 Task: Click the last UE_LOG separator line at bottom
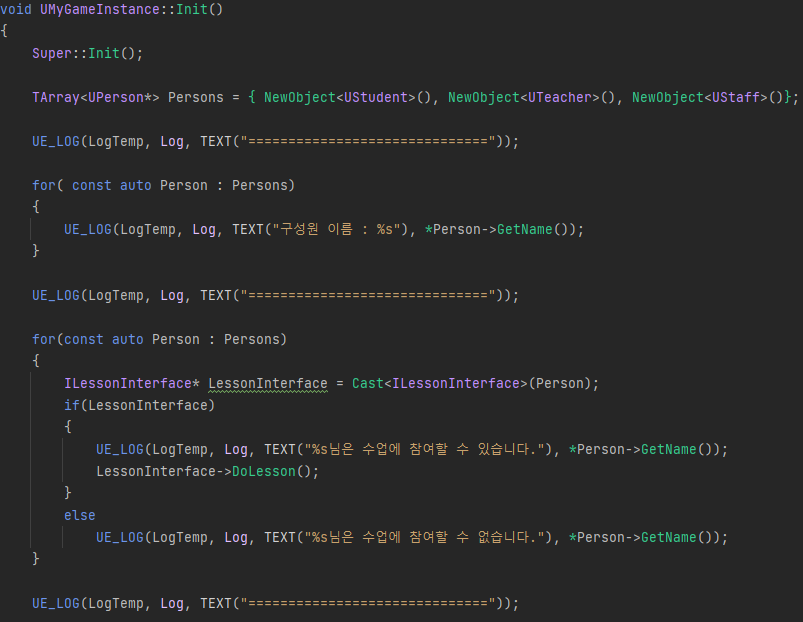[x=276, y=604]
